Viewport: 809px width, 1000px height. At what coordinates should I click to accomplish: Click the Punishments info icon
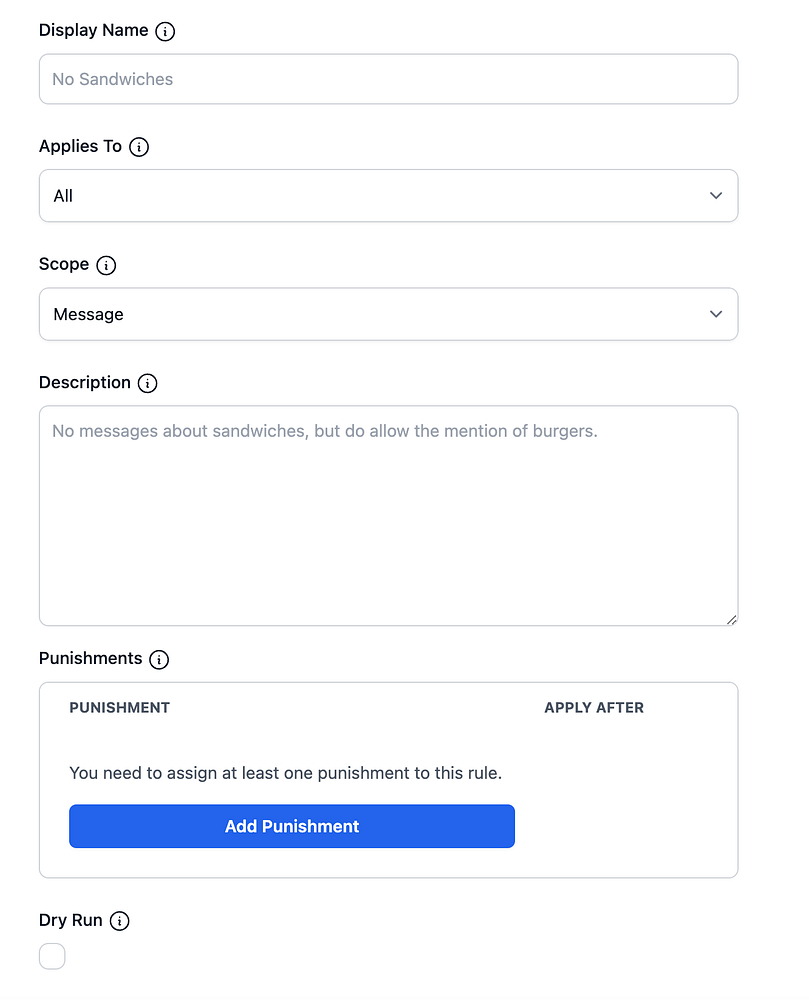[x=159, y=659]
